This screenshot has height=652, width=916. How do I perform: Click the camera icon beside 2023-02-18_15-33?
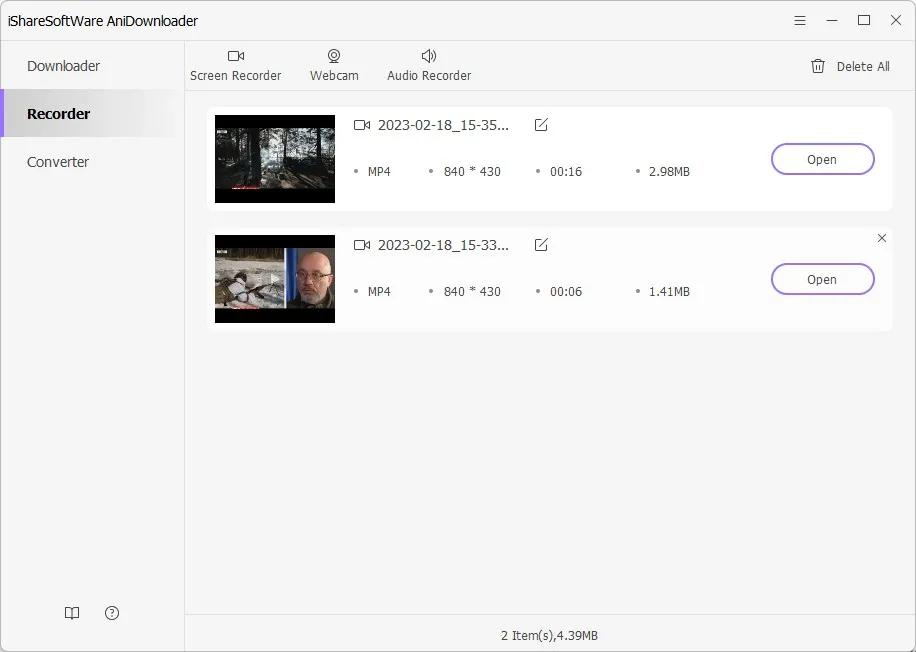[x=362, y=245]
